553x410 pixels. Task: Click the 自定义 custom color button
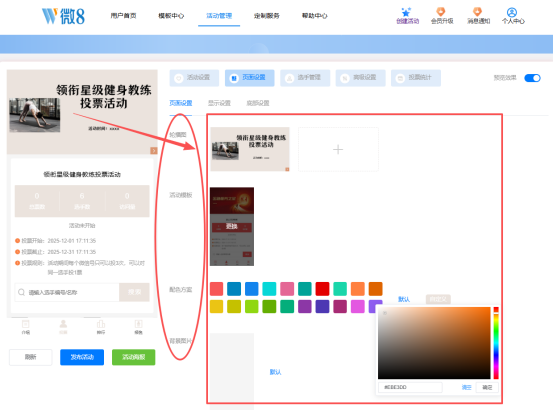click(x=438, y=299)
